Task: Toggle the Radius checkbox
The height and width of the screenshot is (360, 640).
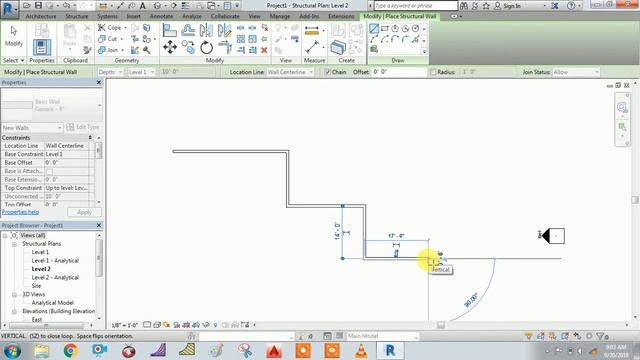Action: tap(433, 72)
